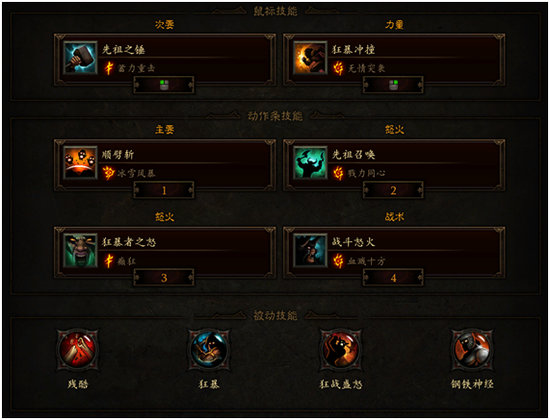Select the 狂暴者之怒 skill icon
The width and height of the screenshot is (550, 420).
(80, 251)
